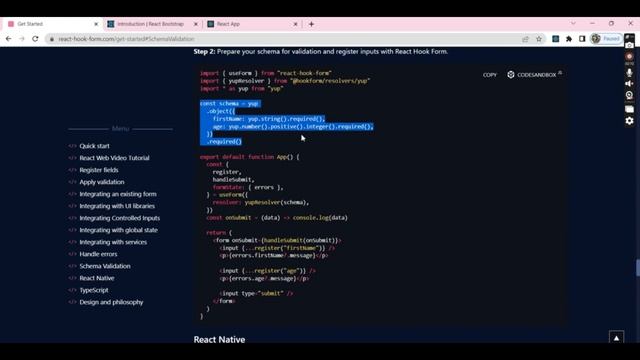Viewport: 640px width, 360px height.
Task: Click the 'Step 2' instruction text
Action: 320,51
